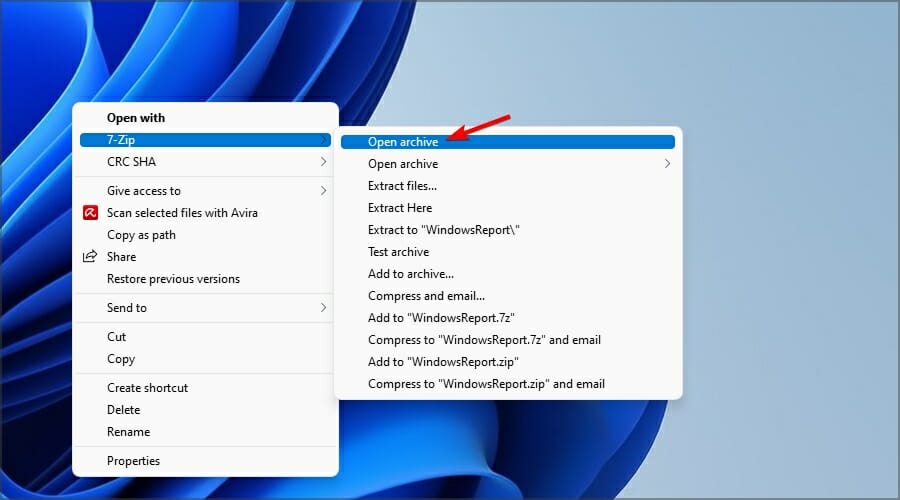The height and width of the screenshot is (500, 900).
Task: Expand the Open archive submenu chevron
Action: (x=667, y=164)
